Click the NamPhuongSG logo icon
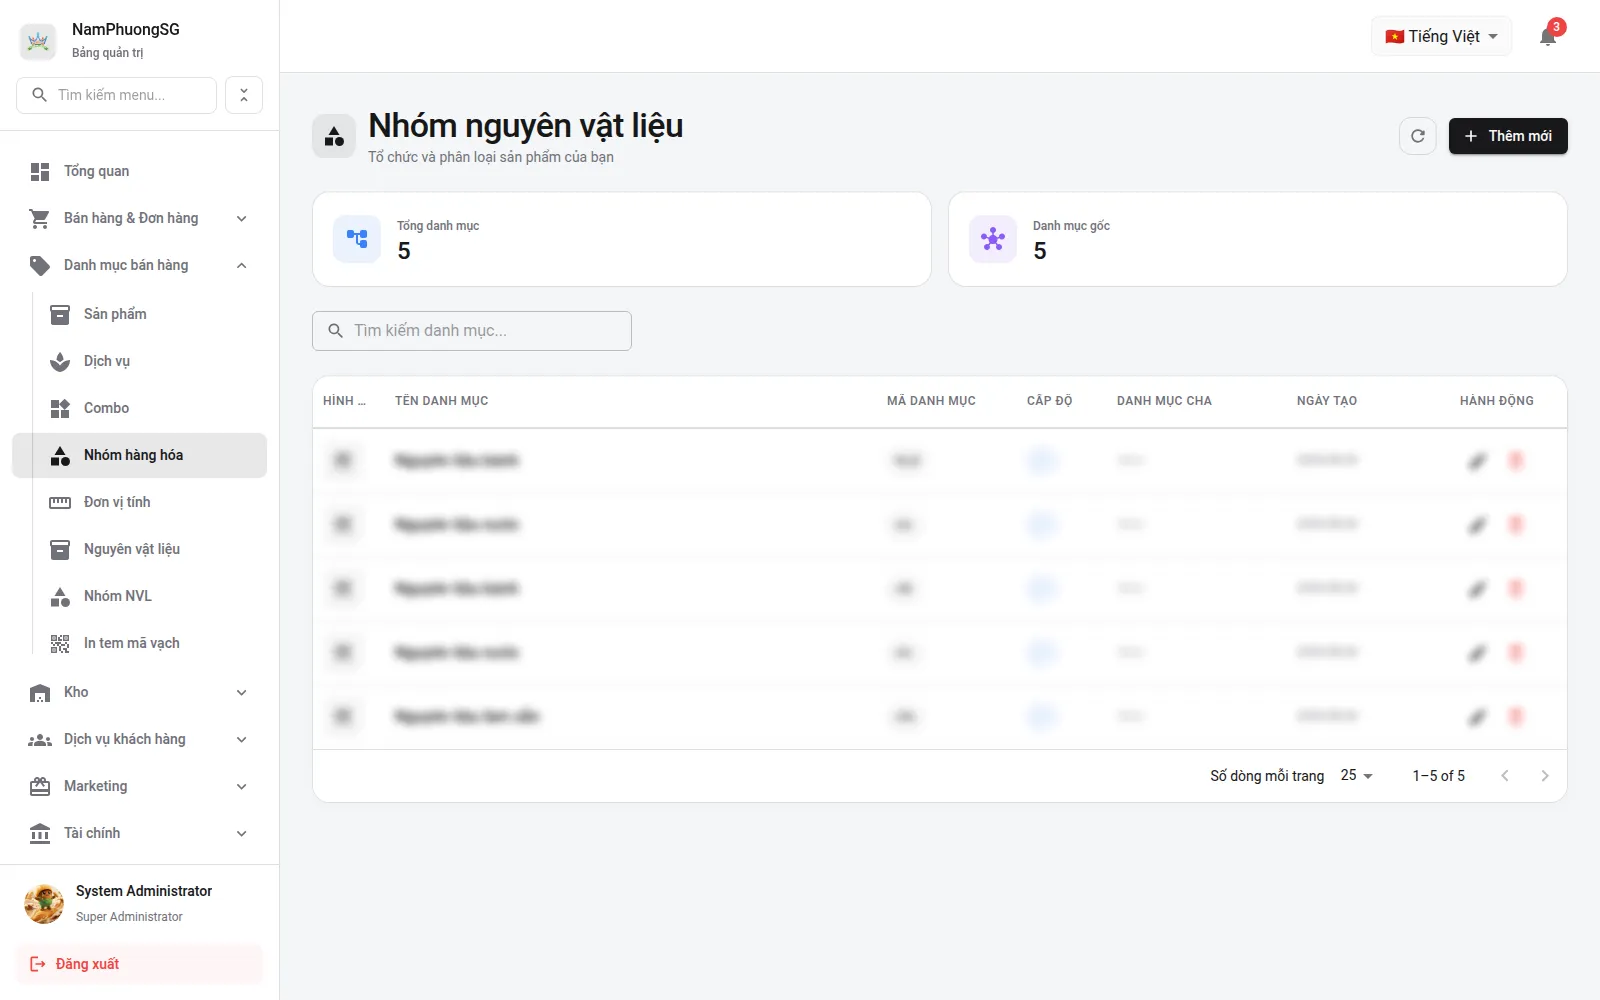The image size is (1600, 1000). click(38, 41)
